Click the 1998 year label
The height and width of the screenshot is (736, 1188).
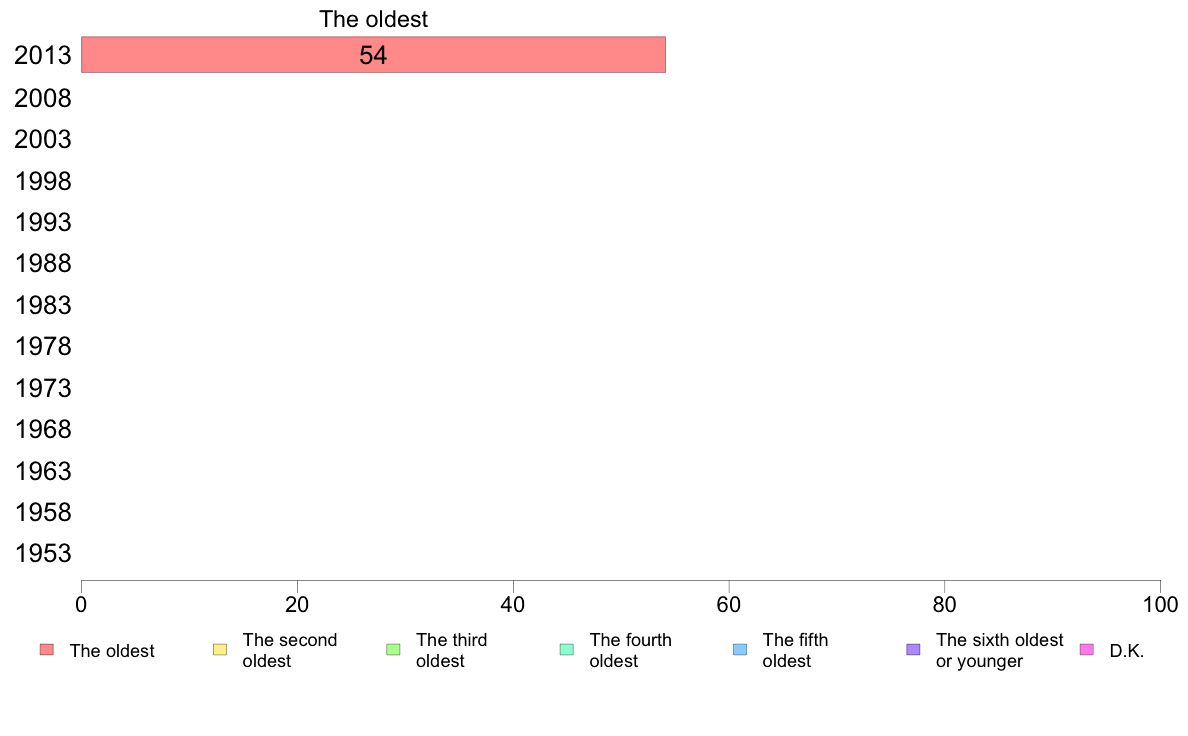[42, 182]
